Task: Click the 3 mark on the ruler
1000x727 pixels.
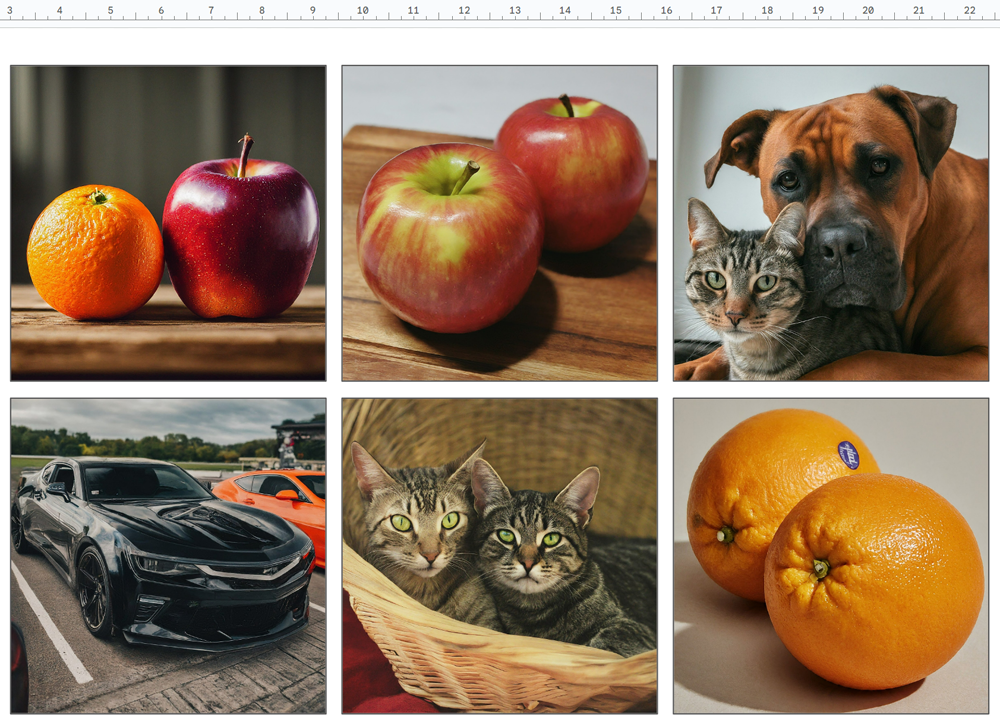Action: pos(10,10)
